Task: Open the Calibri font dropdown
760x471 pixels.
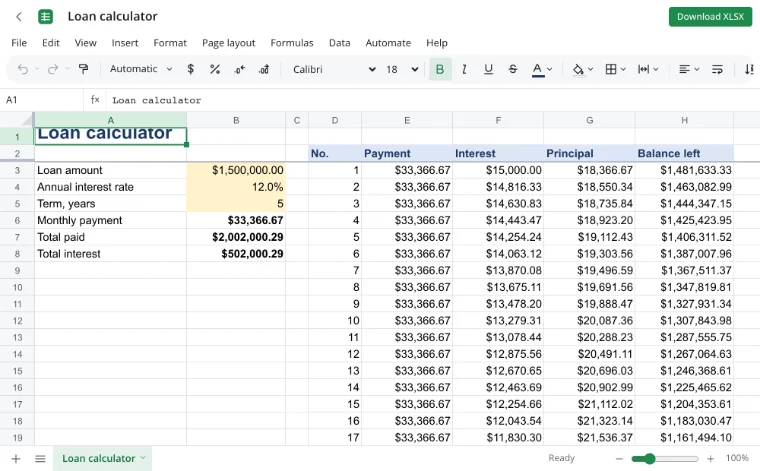Action: (x=334, y=69)
